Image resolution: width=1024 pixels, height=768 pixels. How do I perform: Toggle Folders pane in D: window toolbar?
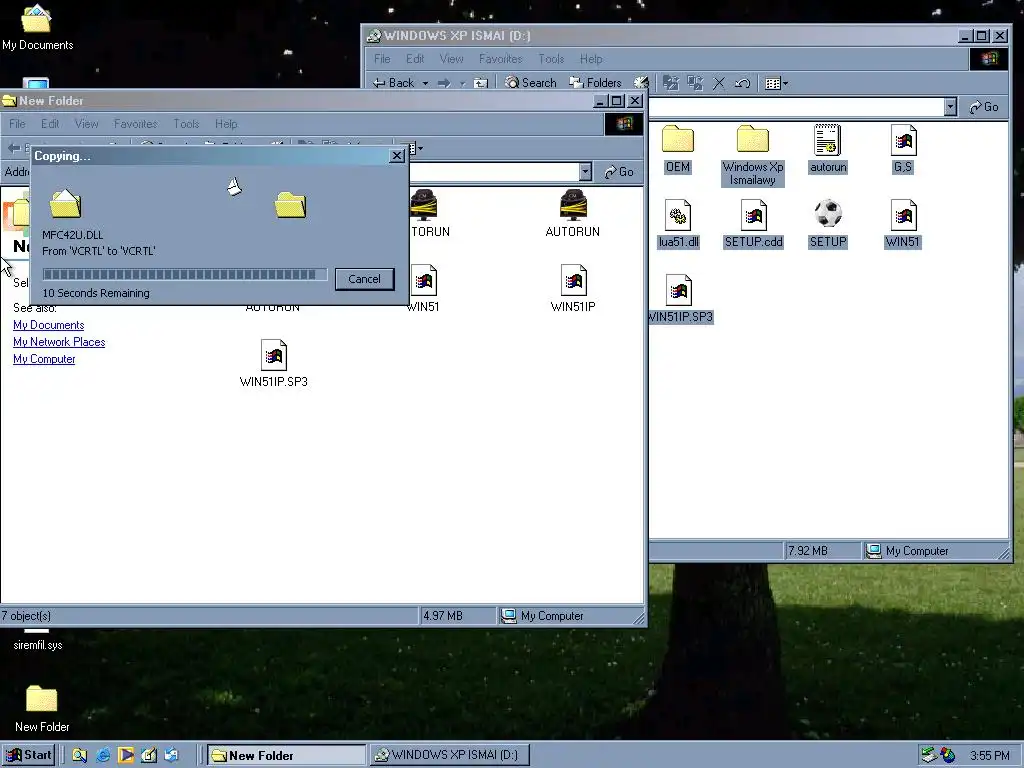[596, 83]
